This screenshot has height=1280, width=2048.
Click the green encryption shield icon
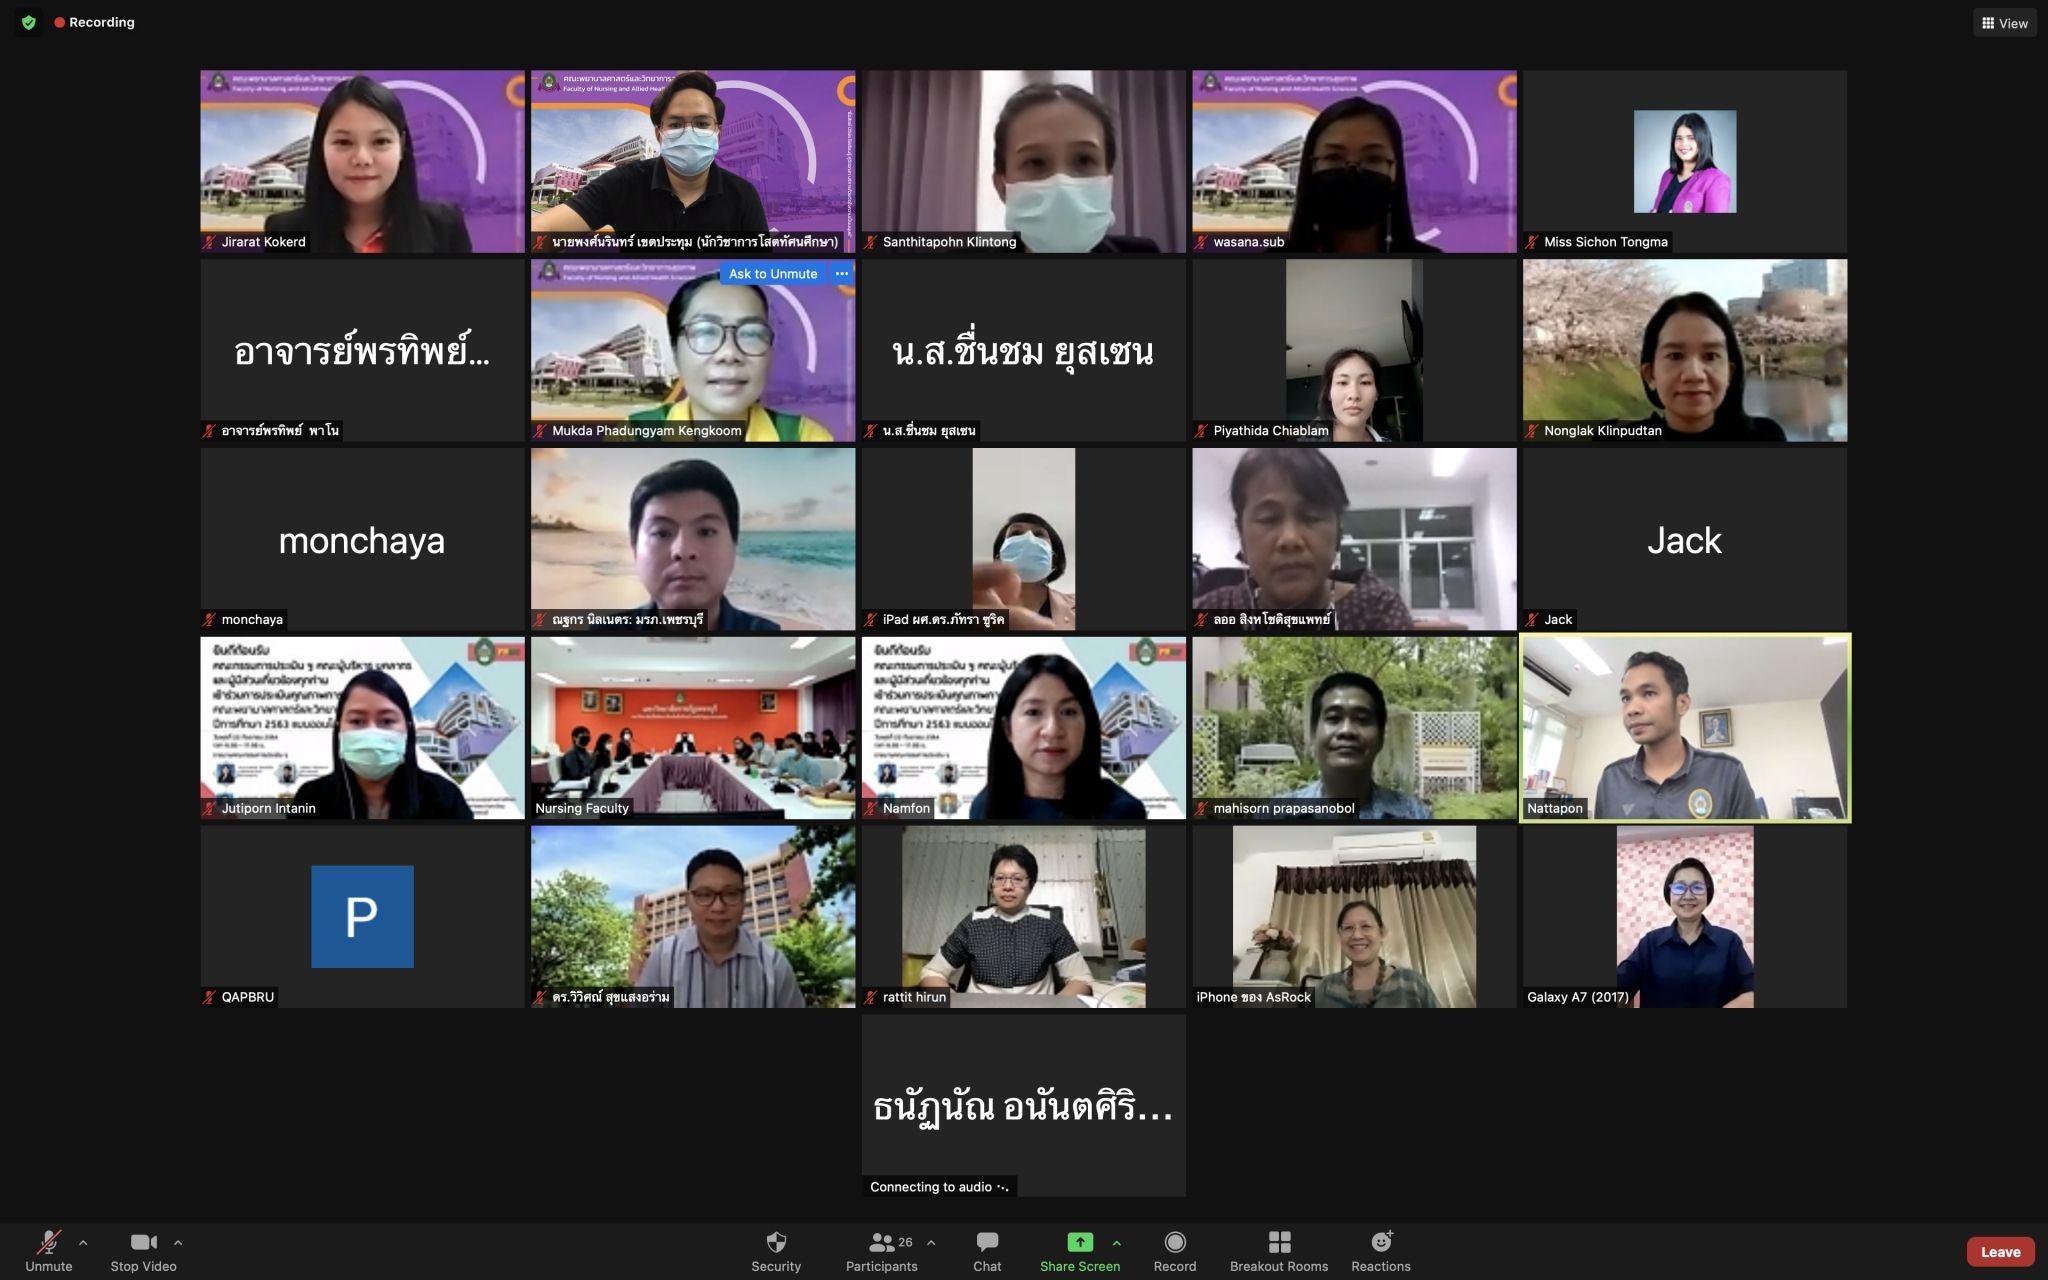tap(29, 22)
